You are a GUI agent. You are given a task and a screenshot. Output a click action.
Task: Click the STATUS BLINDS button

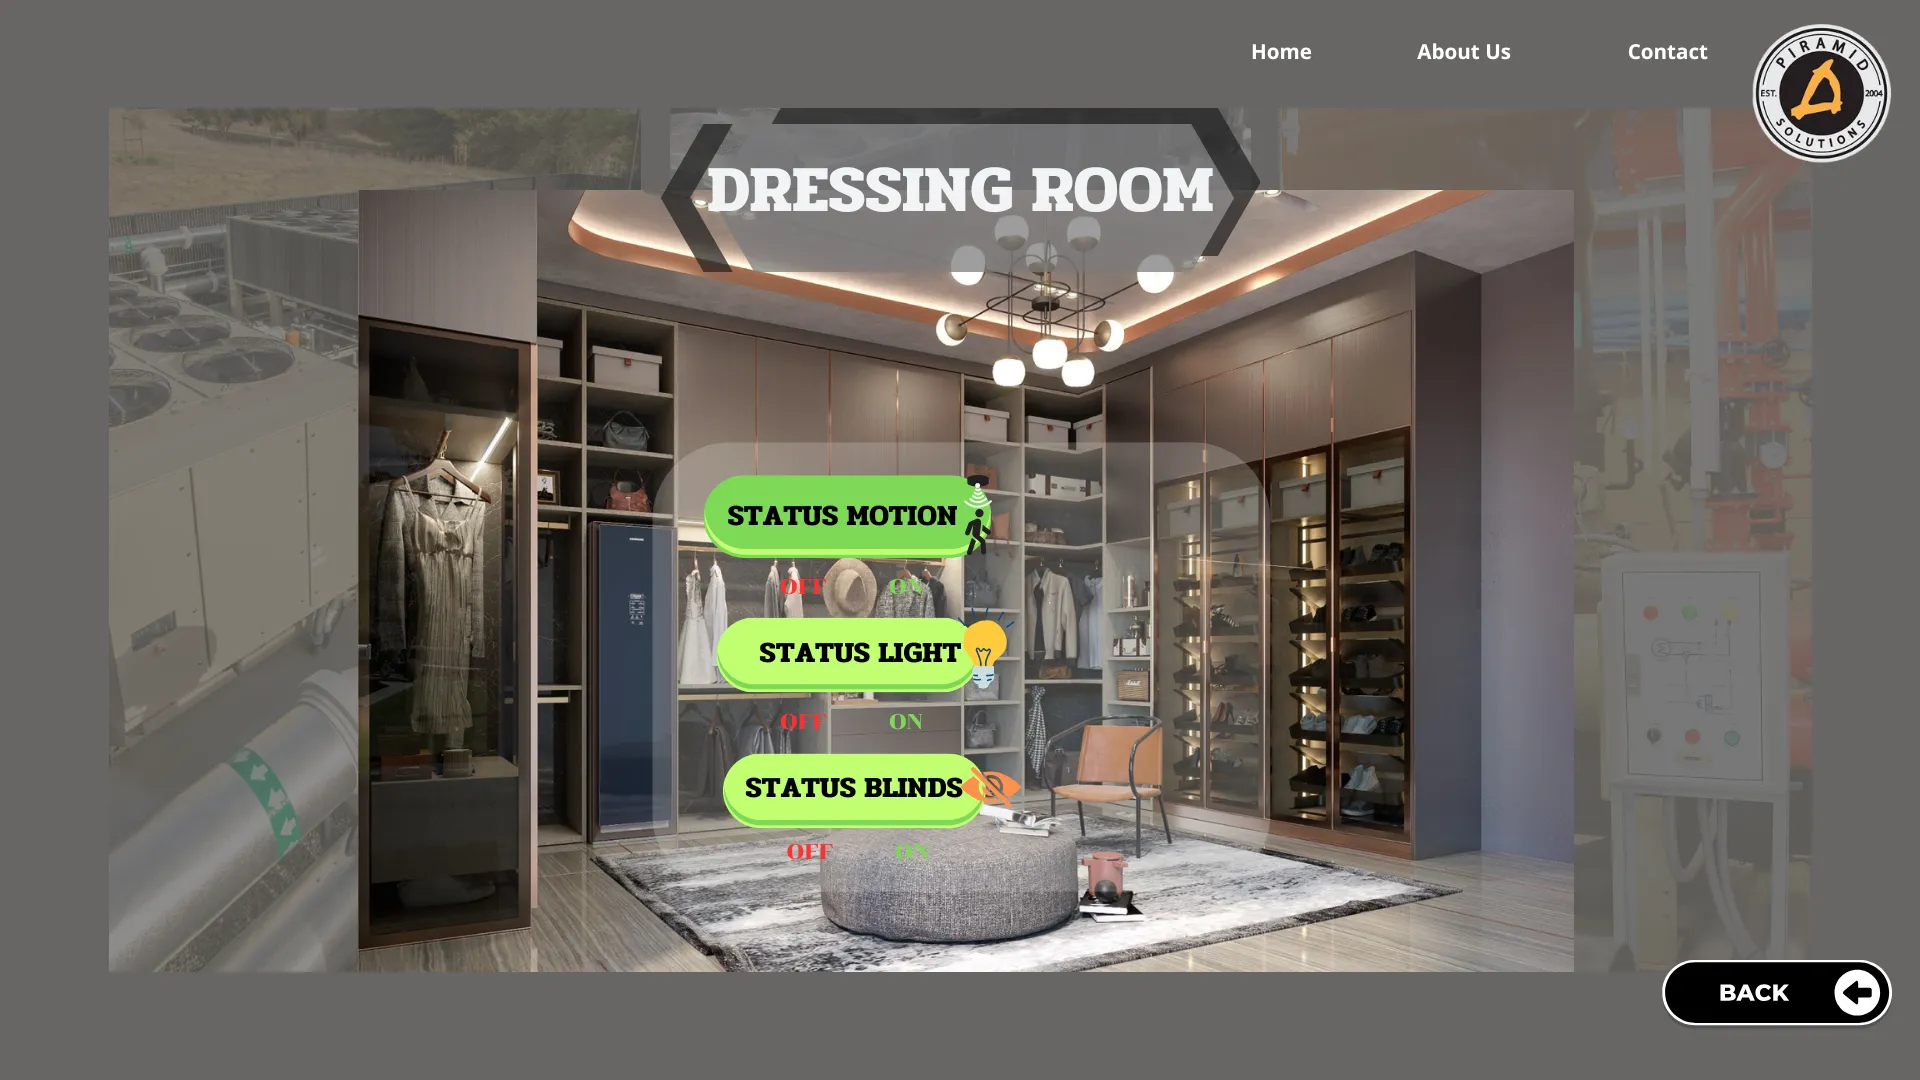[x=853, y=789]
